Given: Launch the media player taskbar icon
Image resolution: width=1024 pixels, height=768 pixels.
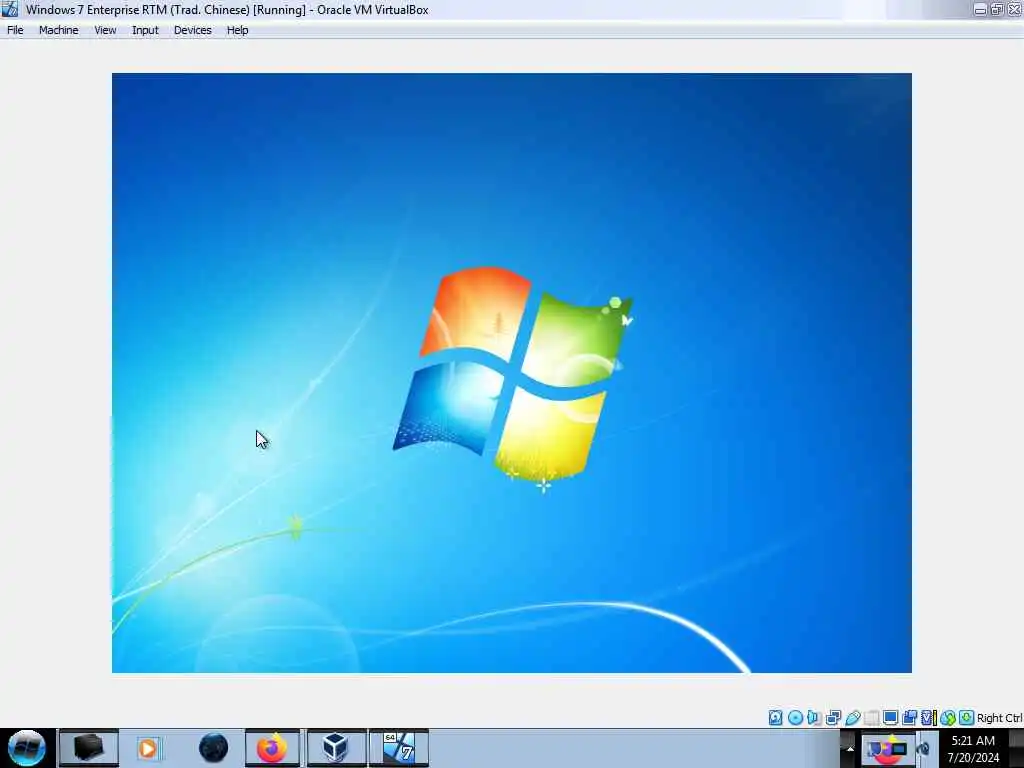Looking at the screenshot, I should pos(148,748).
